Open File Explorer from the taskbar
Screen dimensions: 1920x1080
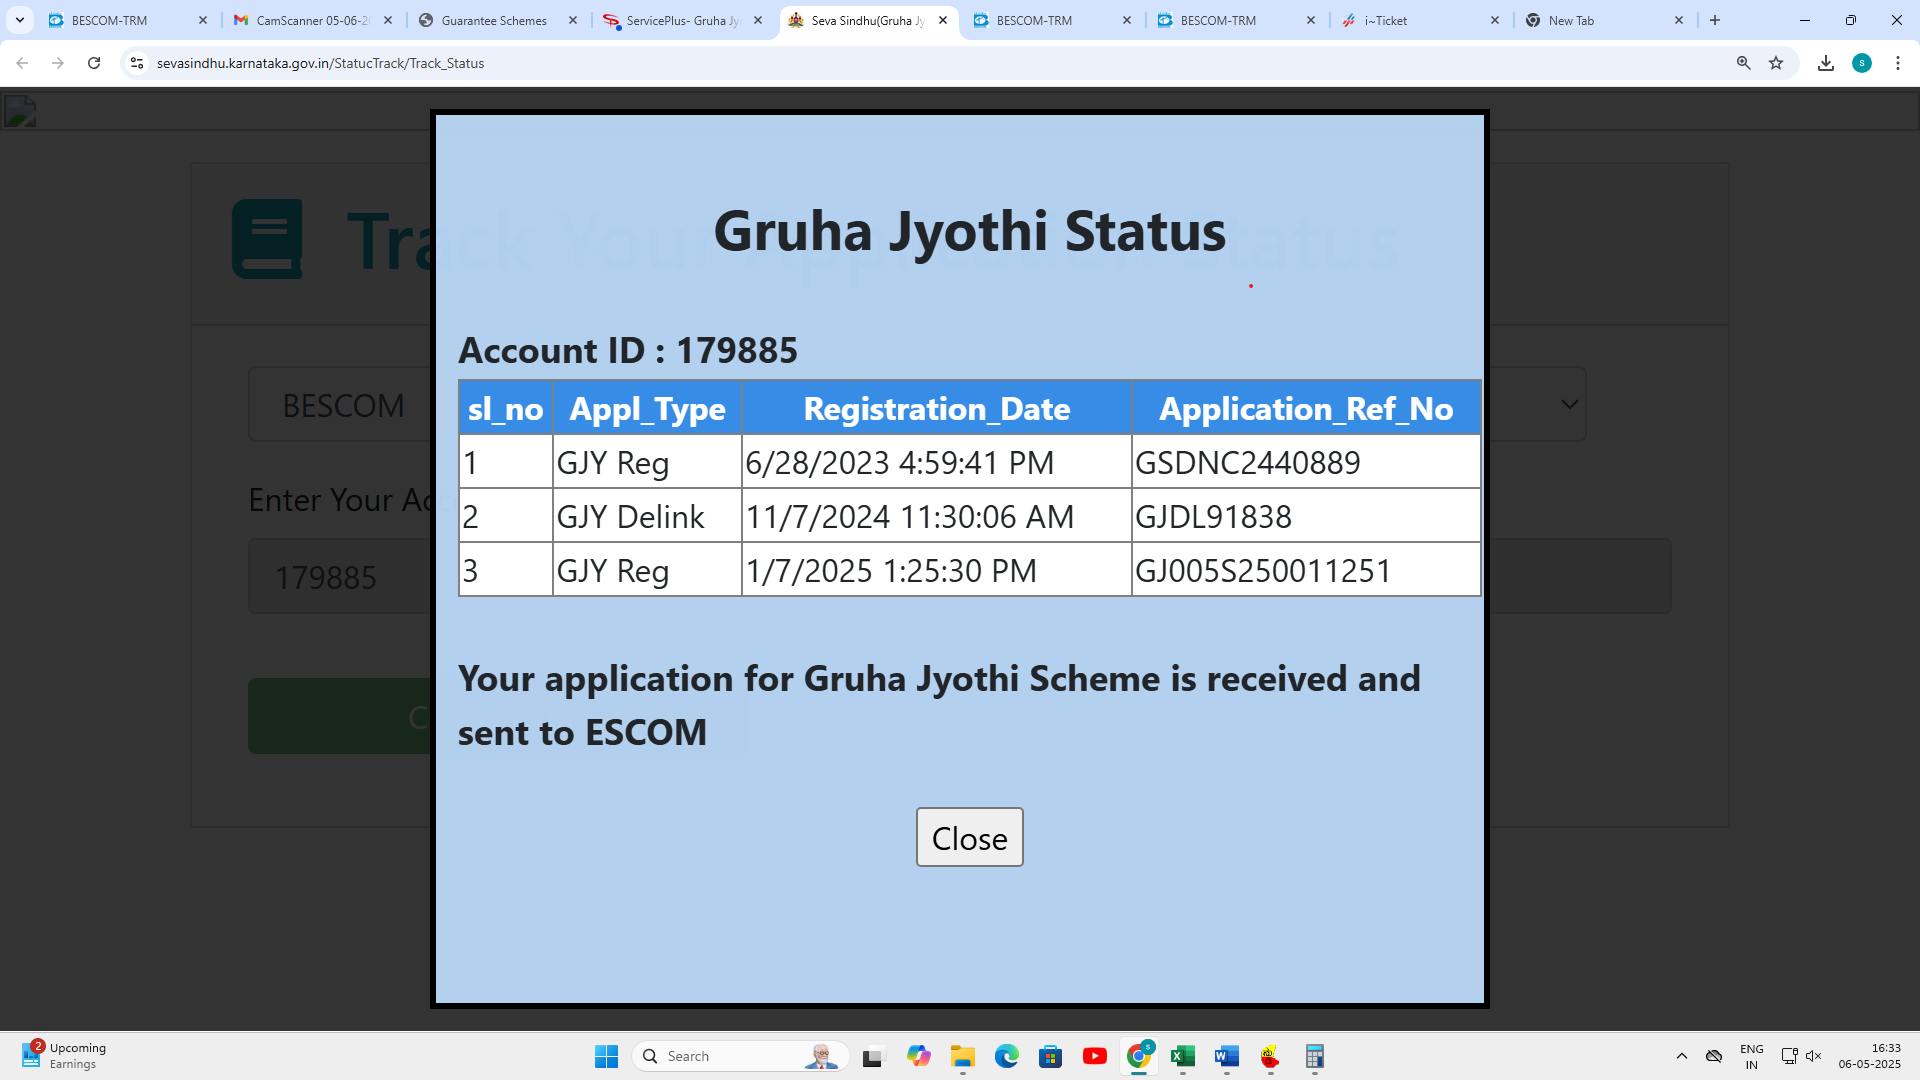point(962,1056)
